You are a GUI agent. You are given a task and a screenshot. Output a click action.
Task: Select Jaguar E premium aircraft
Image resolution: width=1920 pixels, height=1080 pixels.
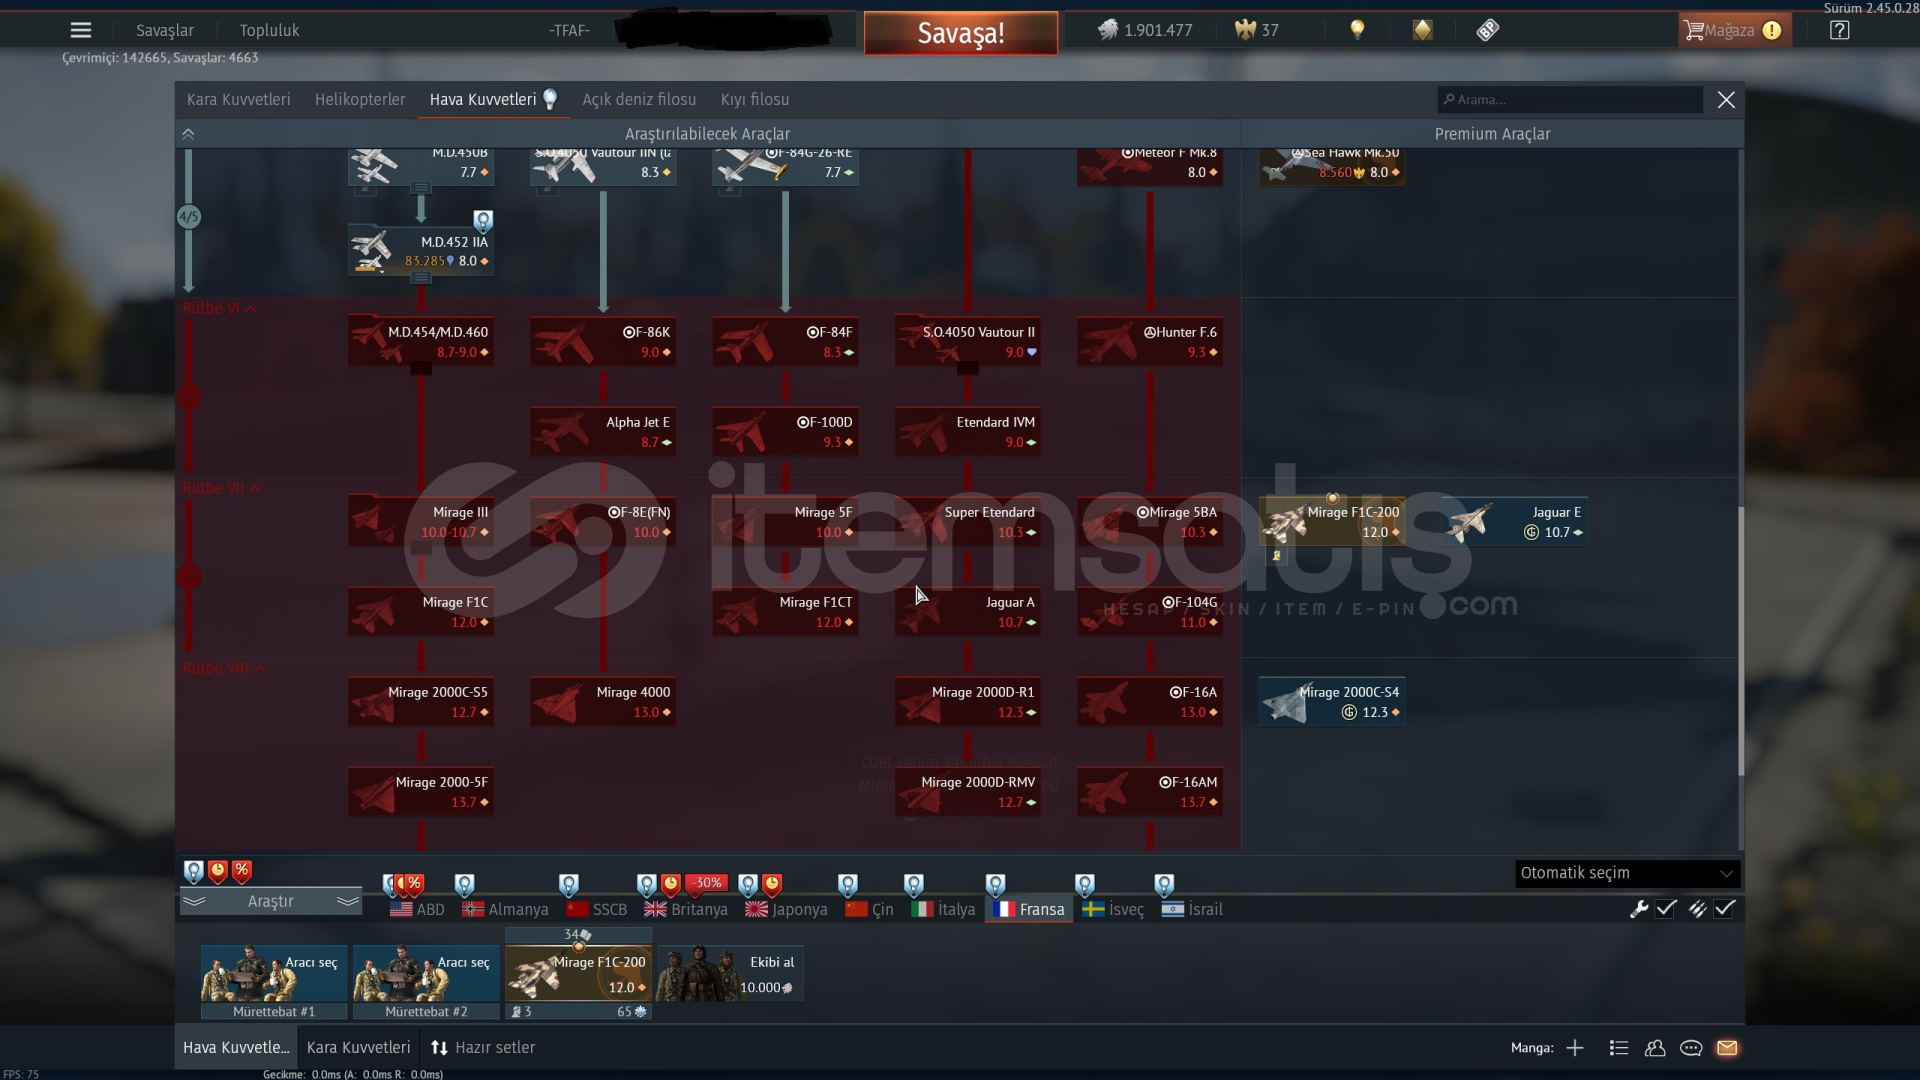click(x=1514, y=521)
